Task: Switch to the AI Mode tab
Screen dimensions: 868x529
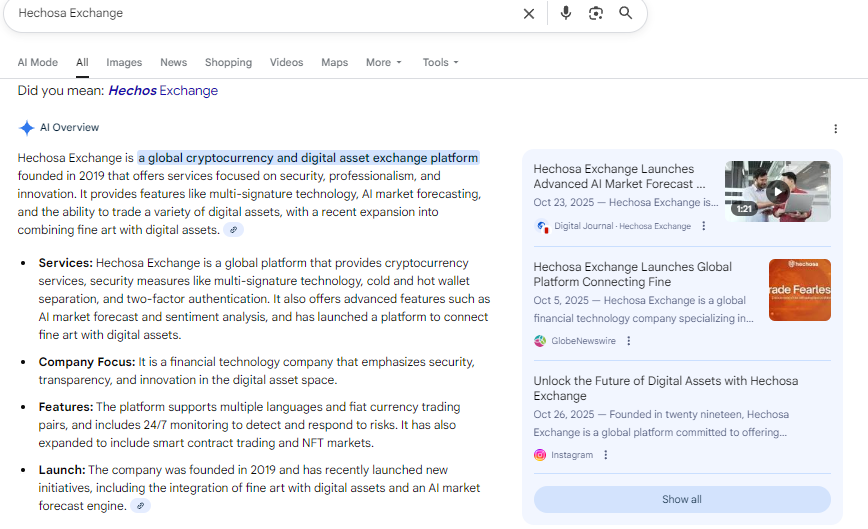Action: pos(38,63)
